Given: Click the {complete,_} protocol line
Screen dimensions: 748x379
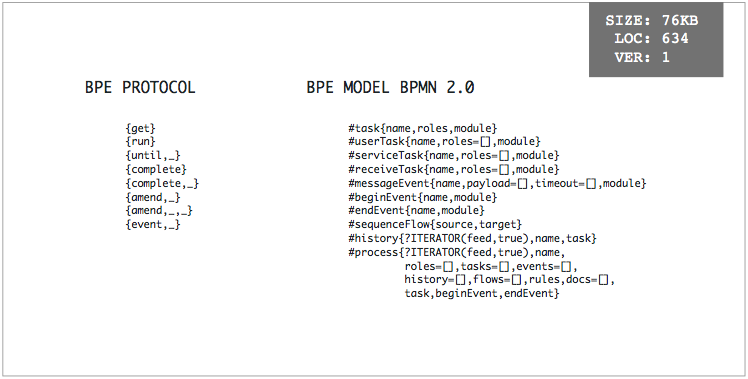Looking at the screenshot, I should pyautogui.click(x=162, y=183).
